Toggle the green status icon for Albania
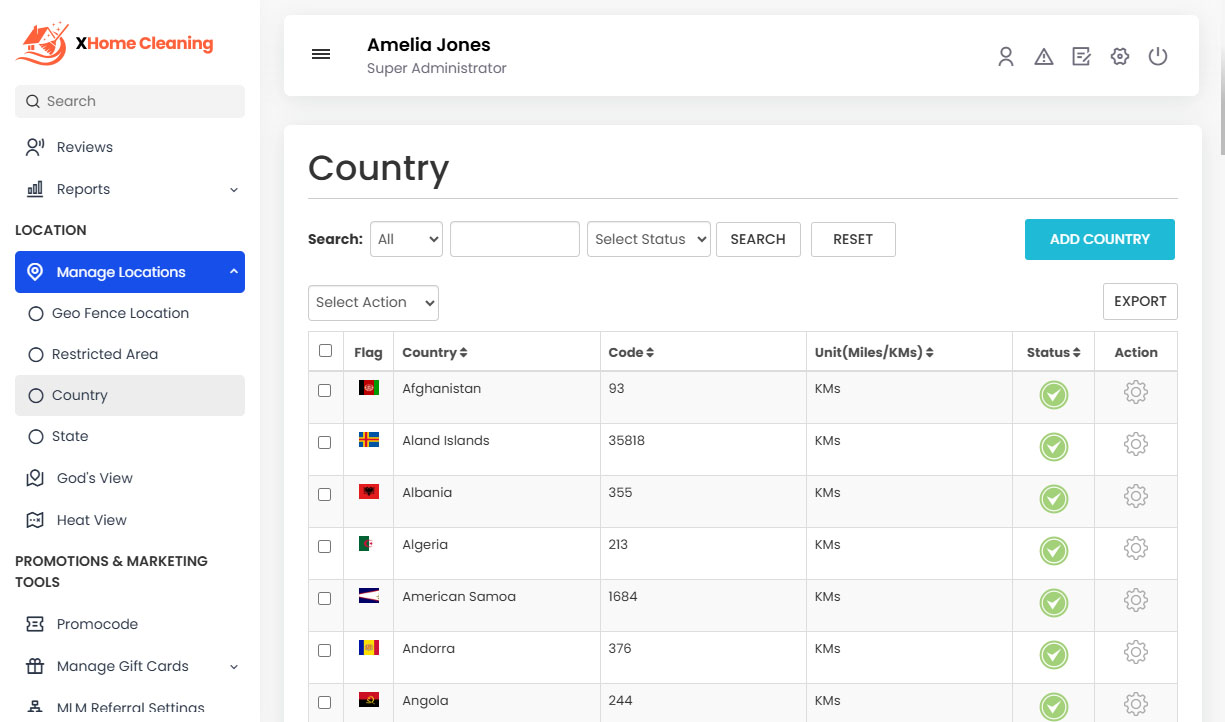The image size is (1225, 722). click(x=1053, y=498)
